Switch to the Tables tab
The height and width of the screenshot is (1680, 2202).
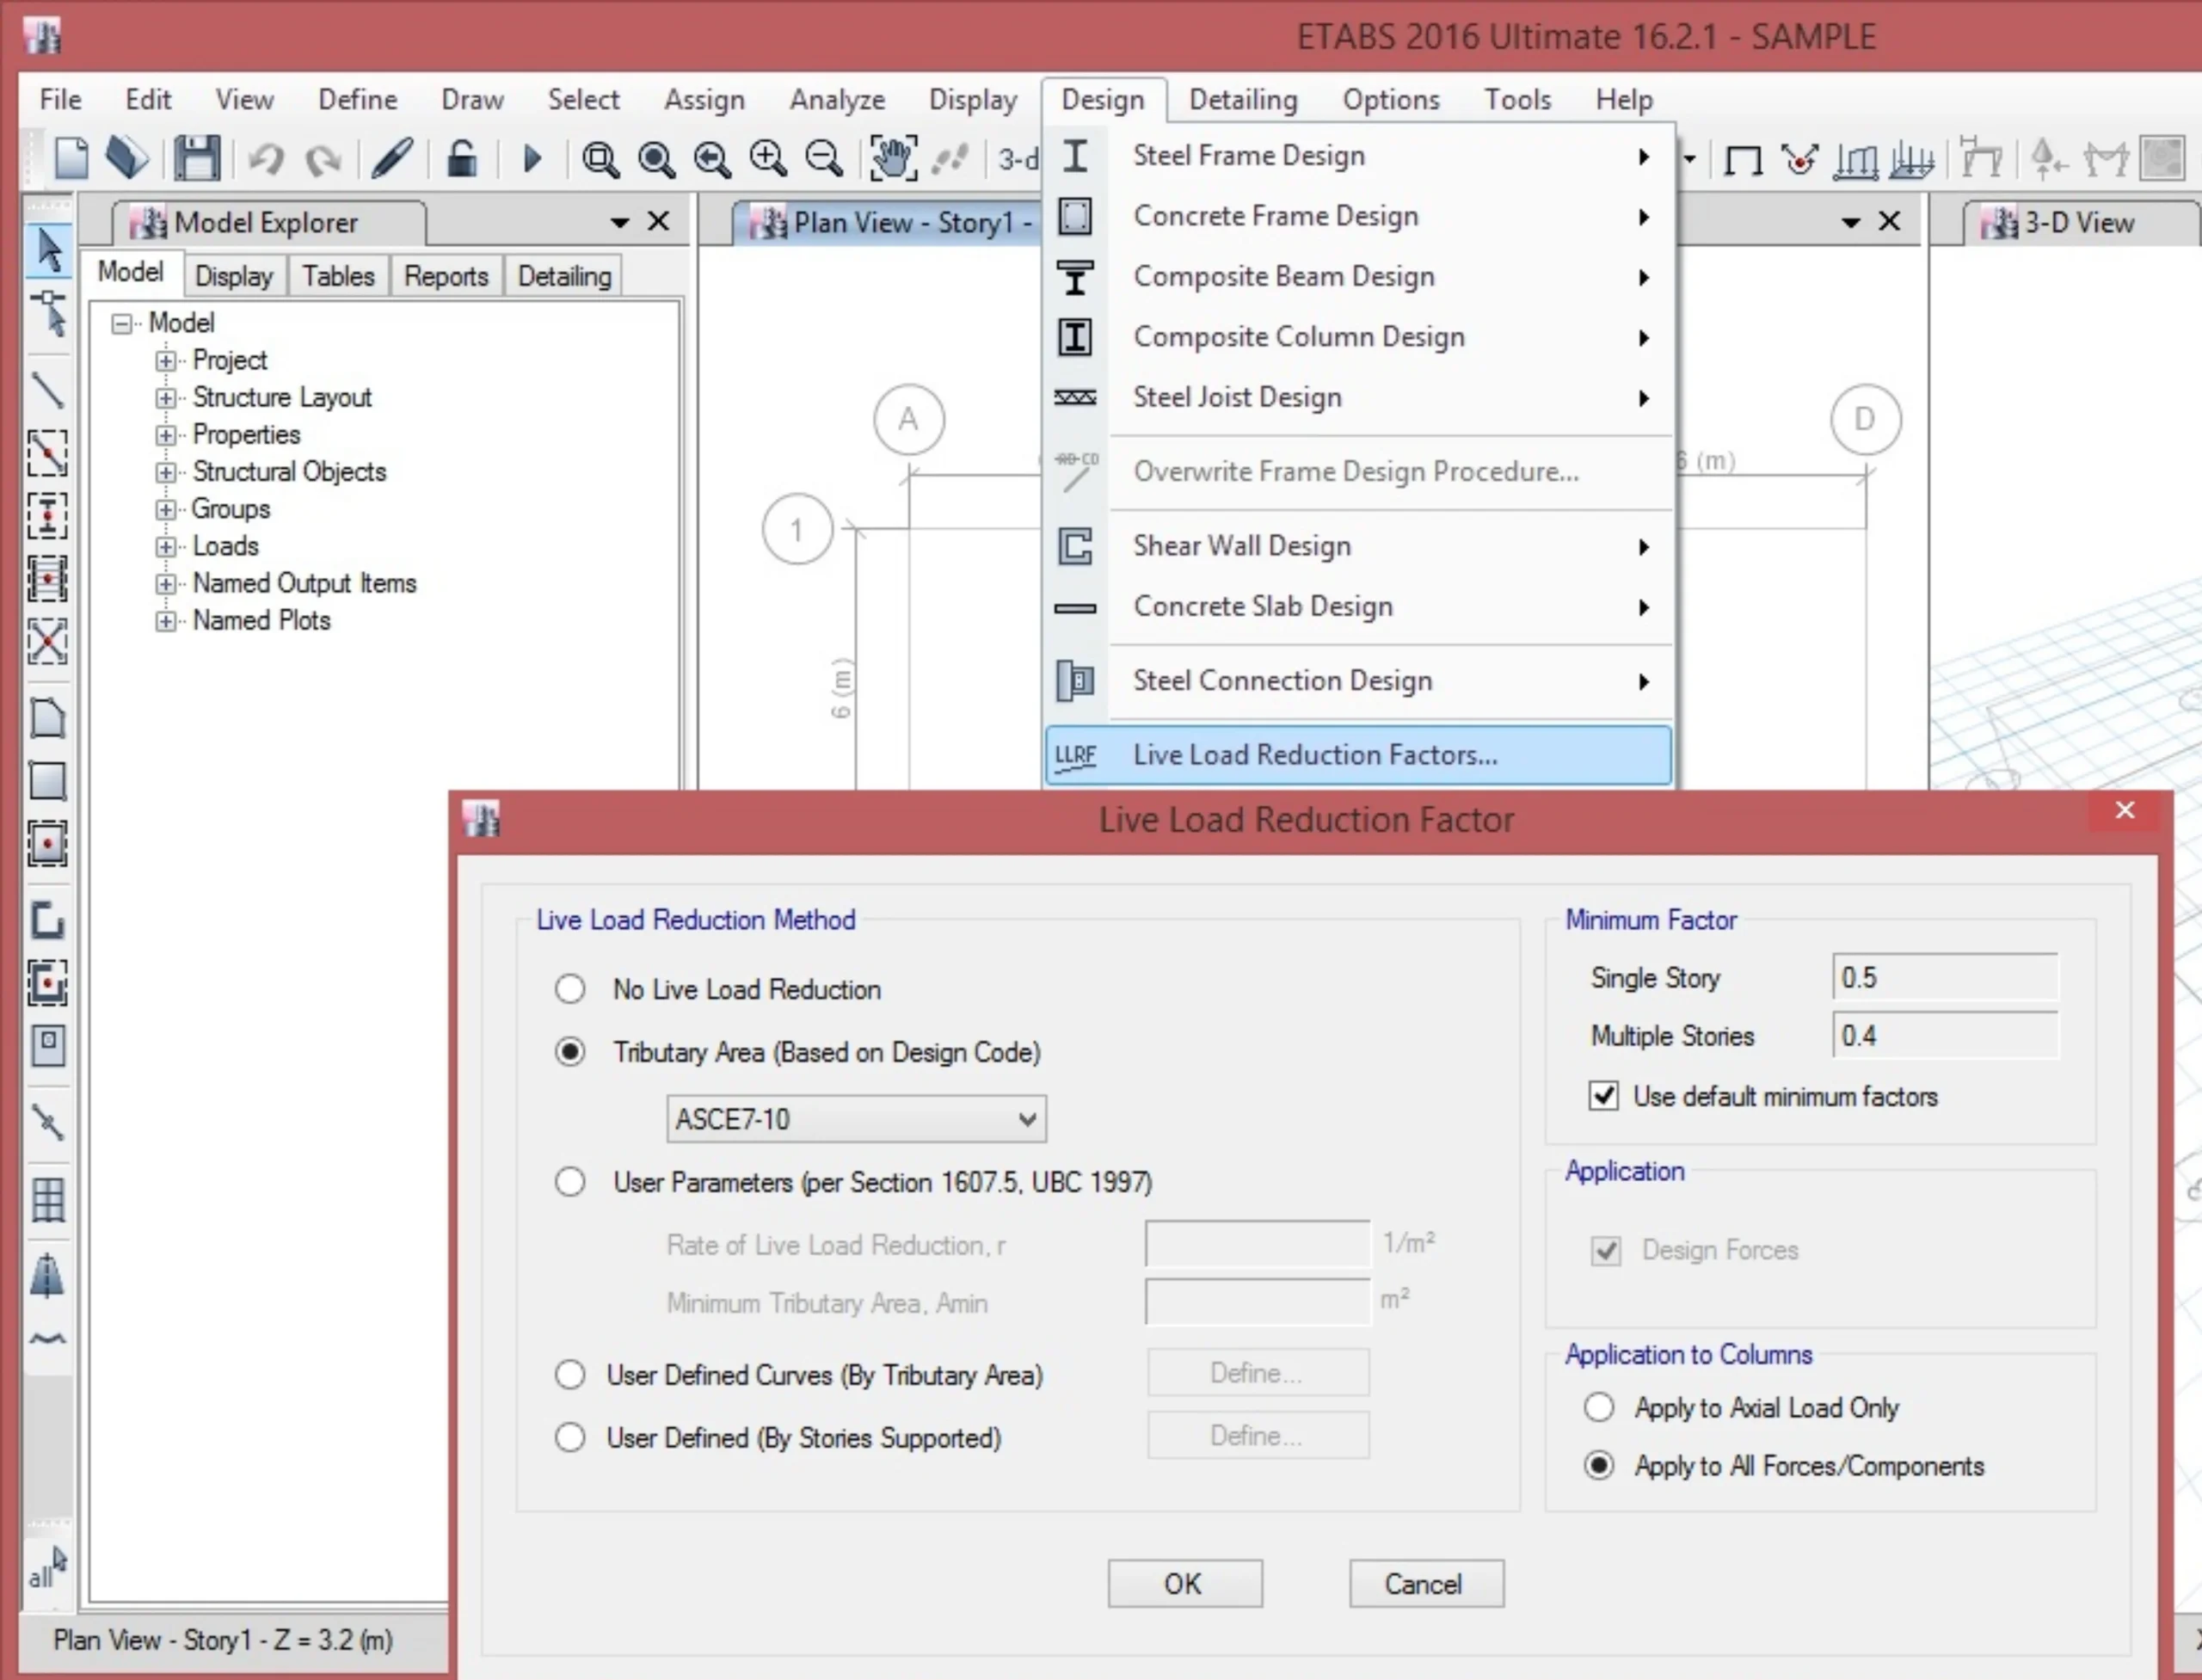(338, 276)
